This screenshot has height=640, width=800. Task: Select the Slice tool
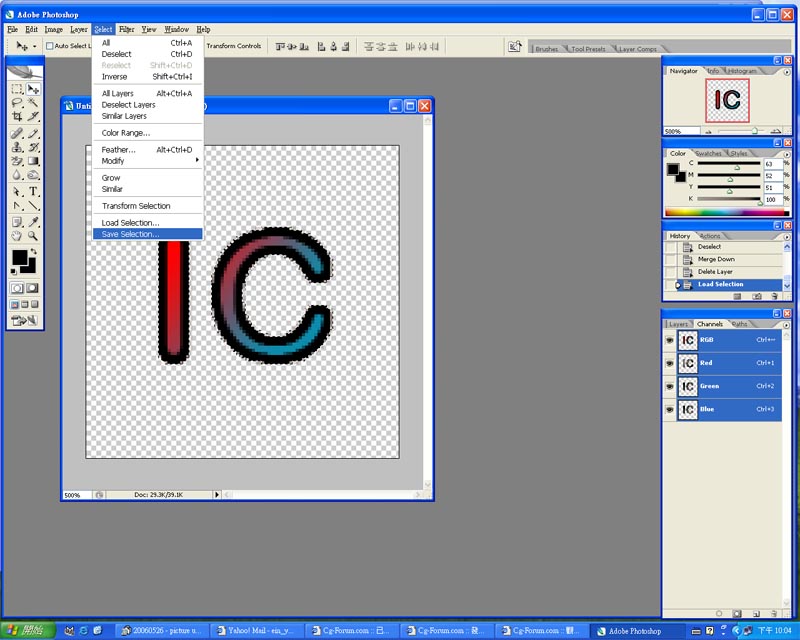[33, 116]
